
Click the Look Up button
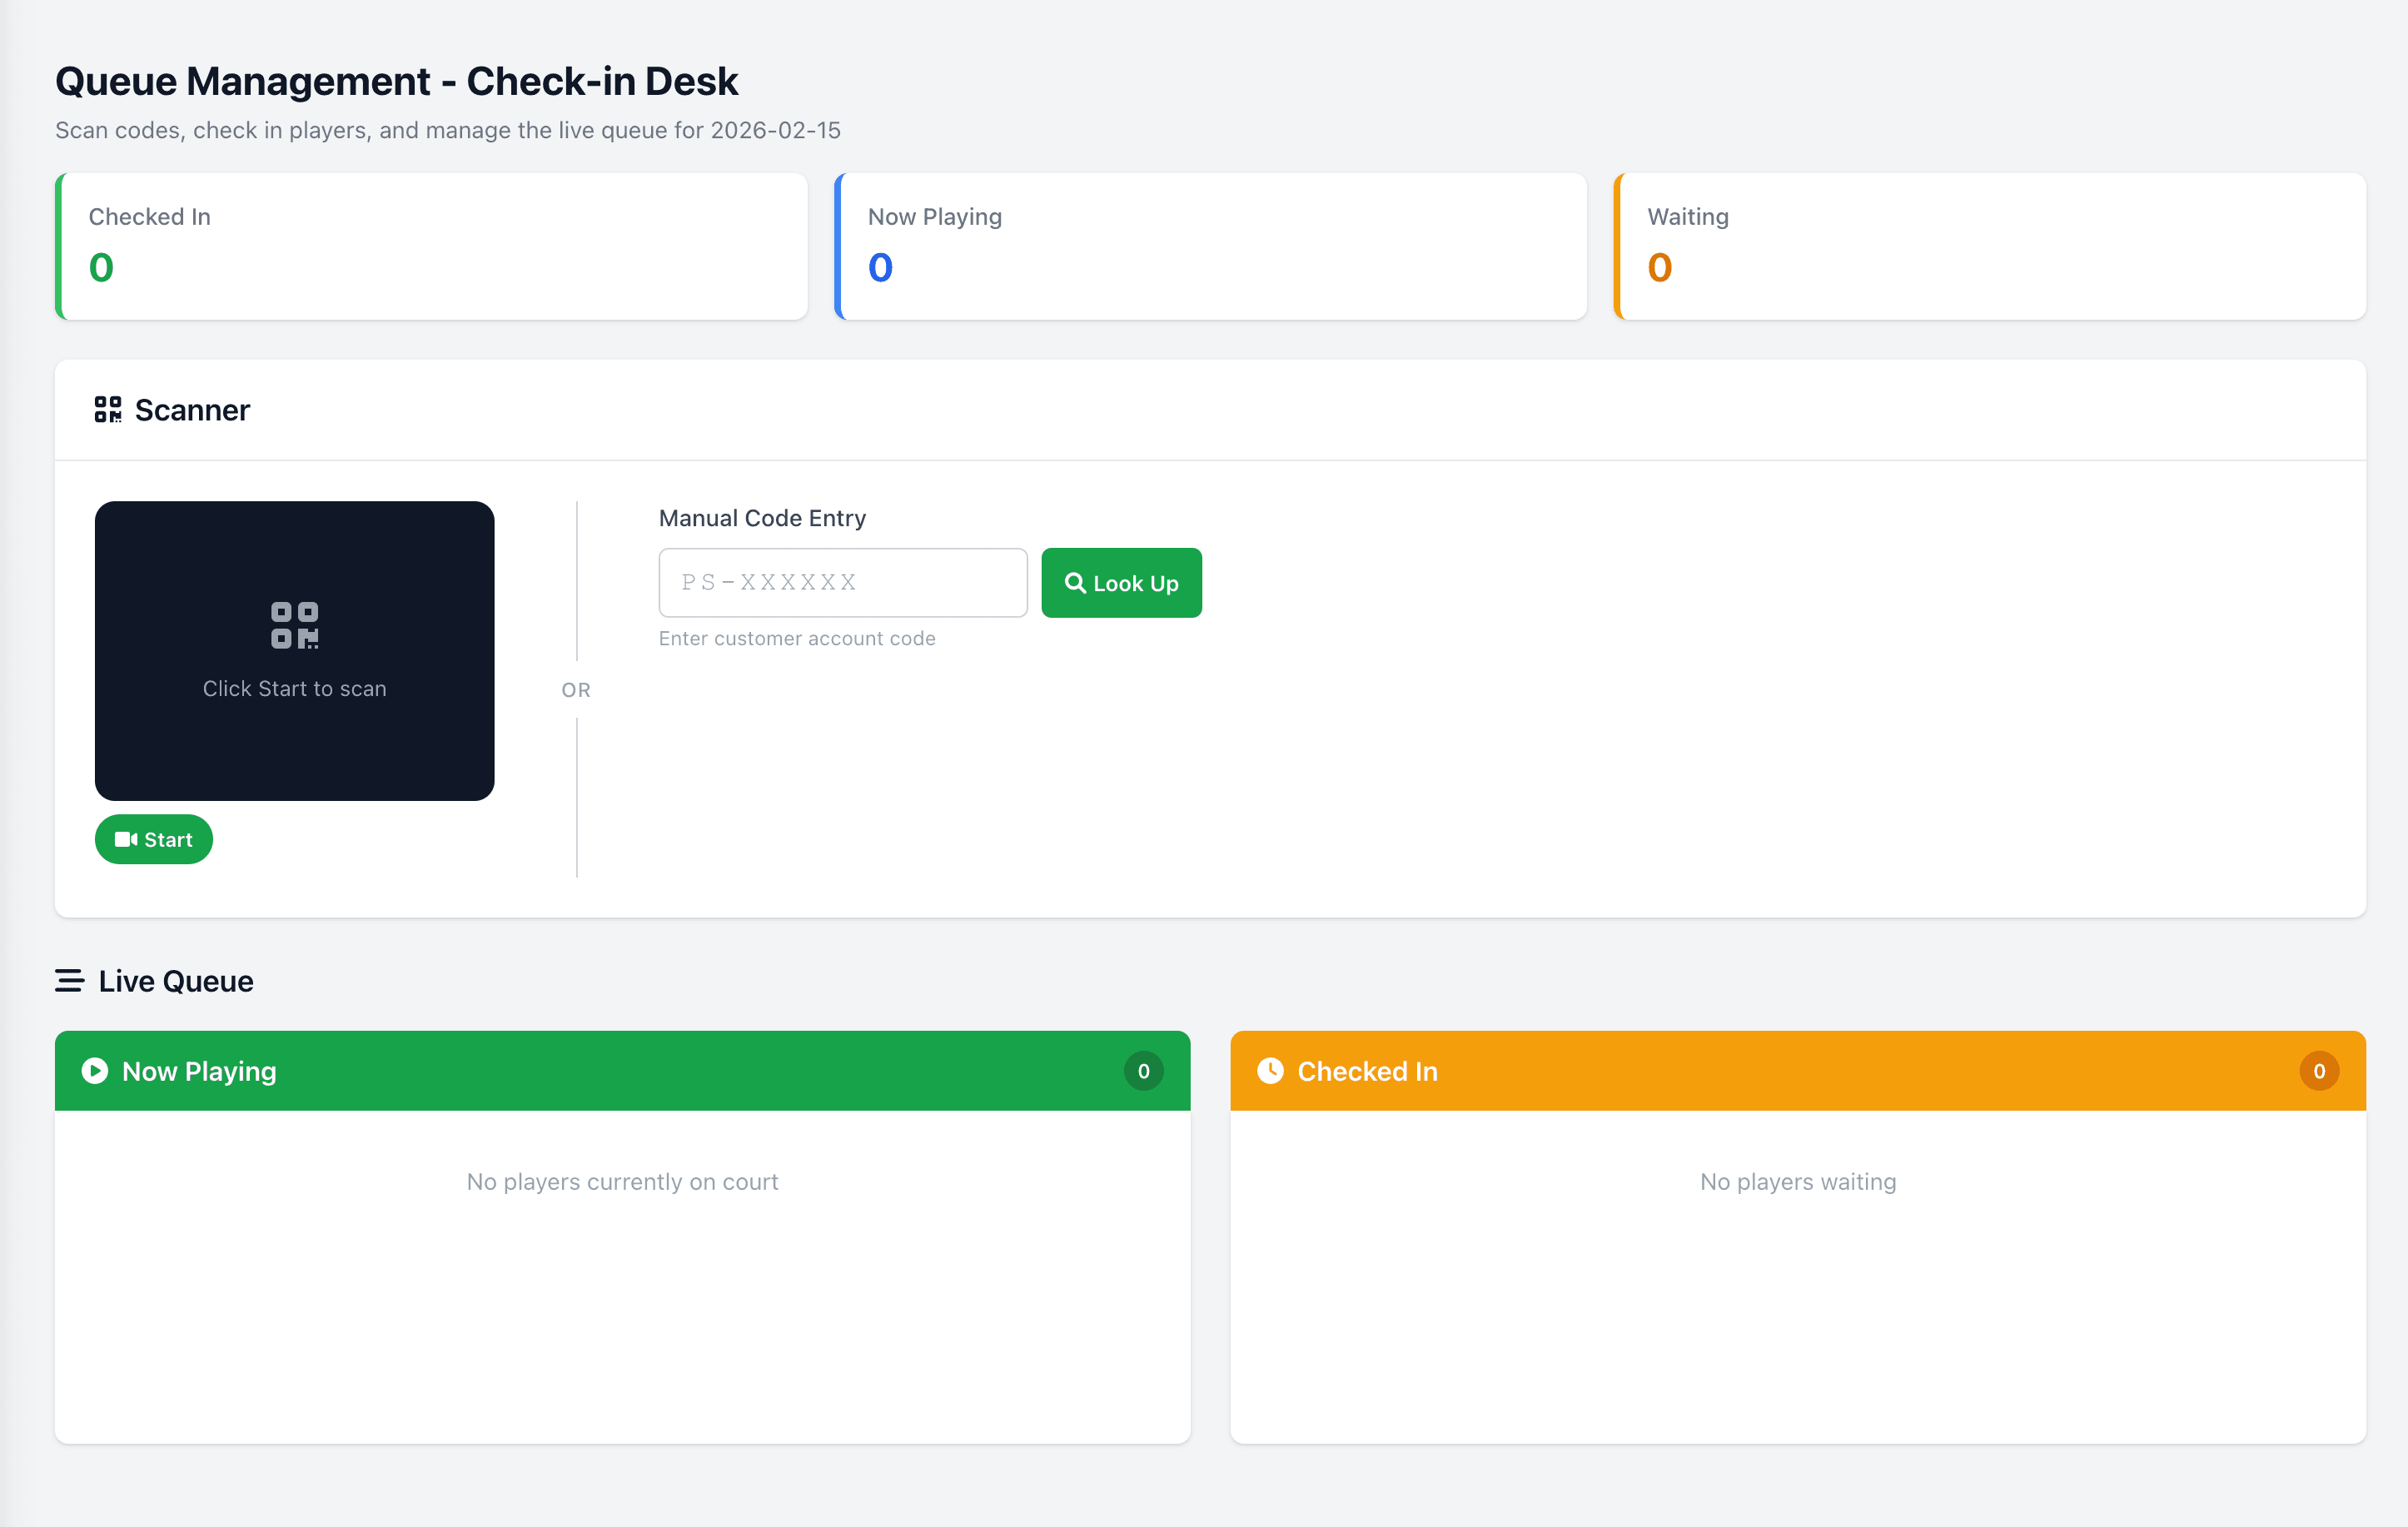coord(1121,583)
